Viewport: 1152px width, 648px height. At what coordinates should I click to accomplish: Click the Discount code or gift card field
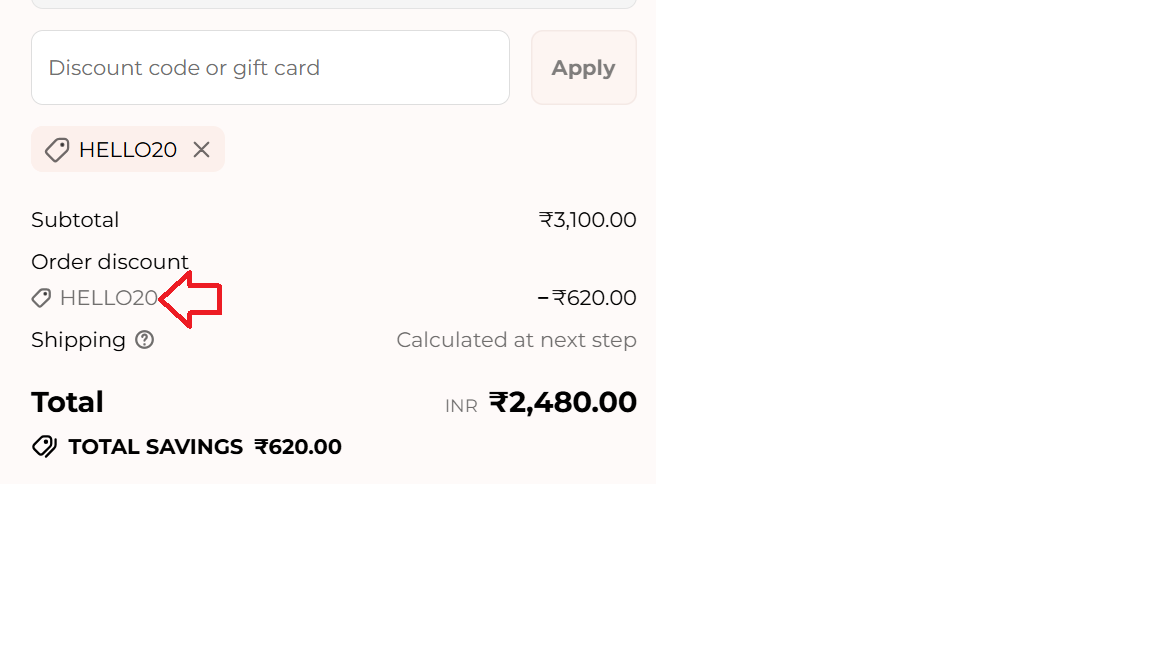click(270, 68)
